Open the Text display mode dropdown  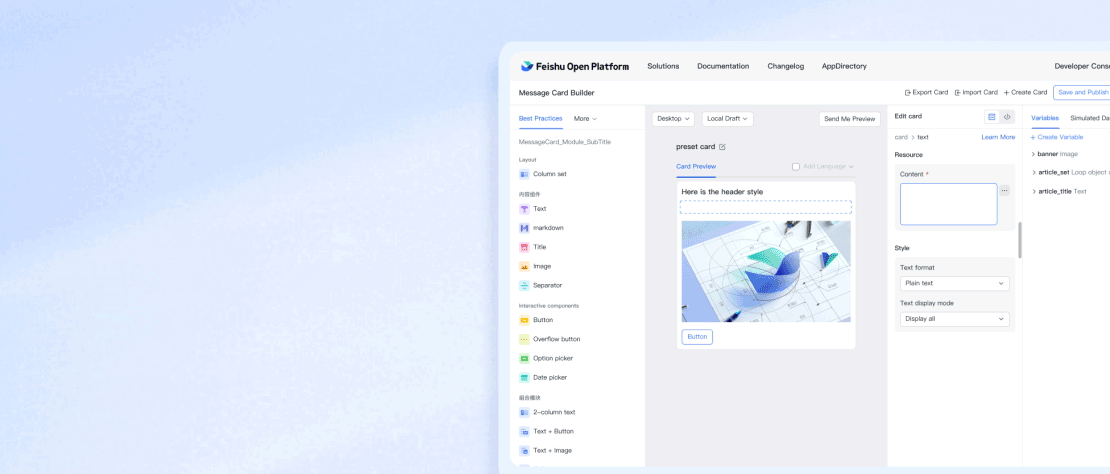[x=954, y=319]
